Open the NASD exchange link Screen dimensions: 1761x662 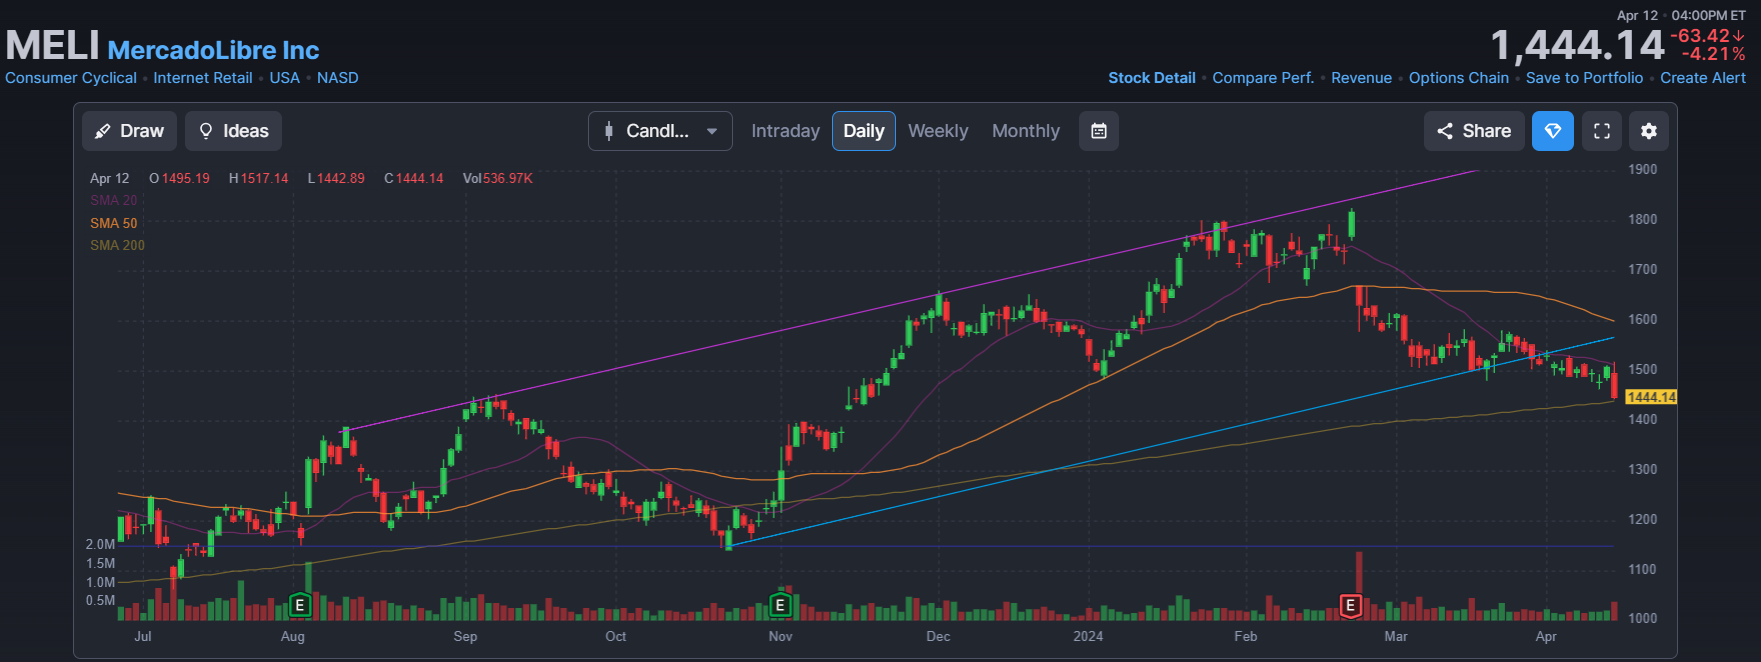tap(338, 78)
